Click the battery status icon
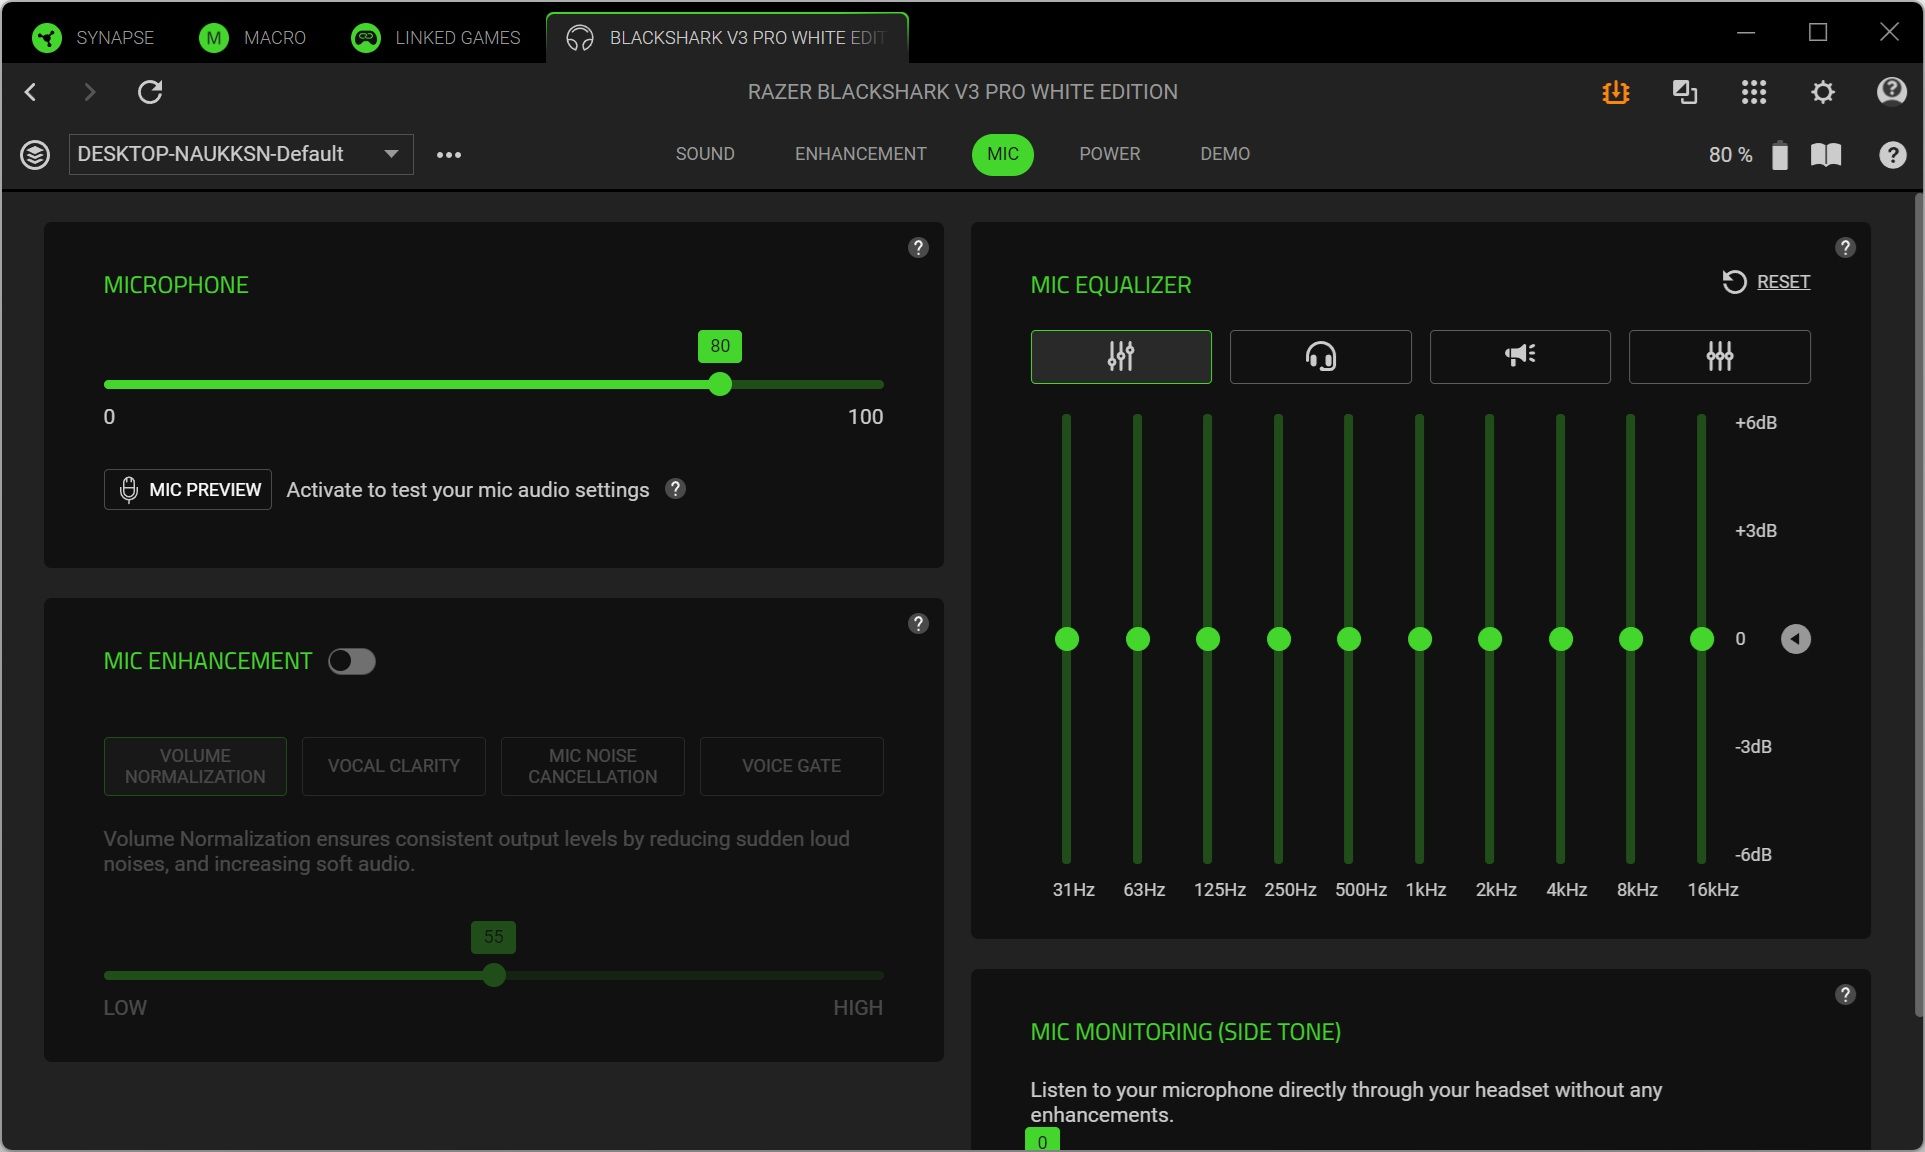The image size is (1925, 1152). [x=1780, y=154]
